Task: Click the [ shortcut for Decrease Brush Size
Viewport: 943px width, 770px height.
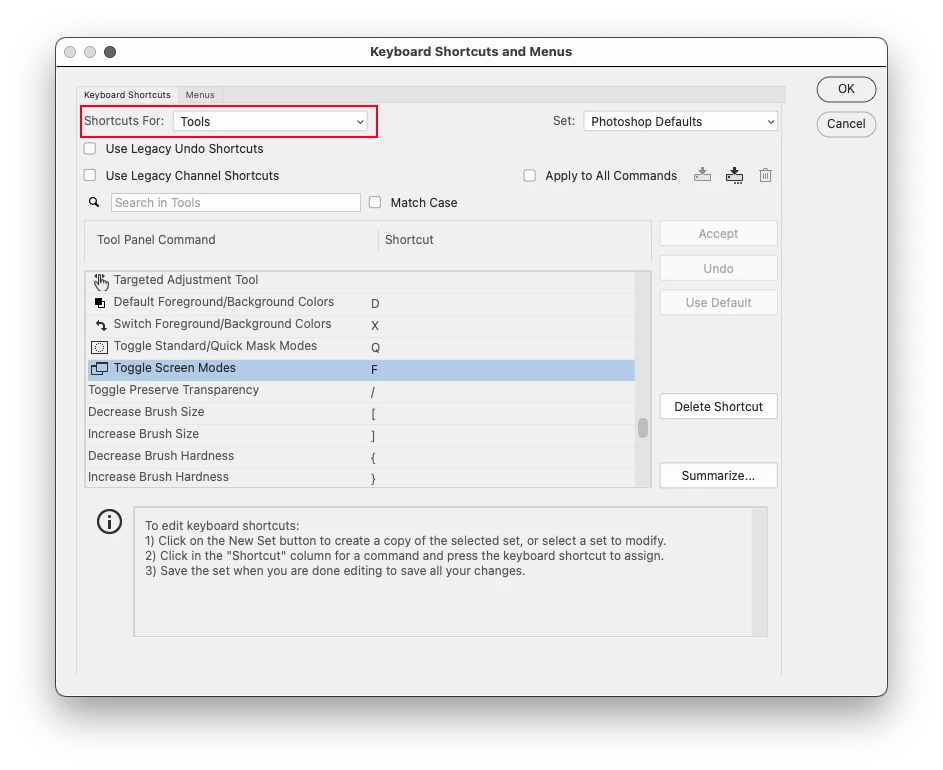Action: [x=373, y=414]
